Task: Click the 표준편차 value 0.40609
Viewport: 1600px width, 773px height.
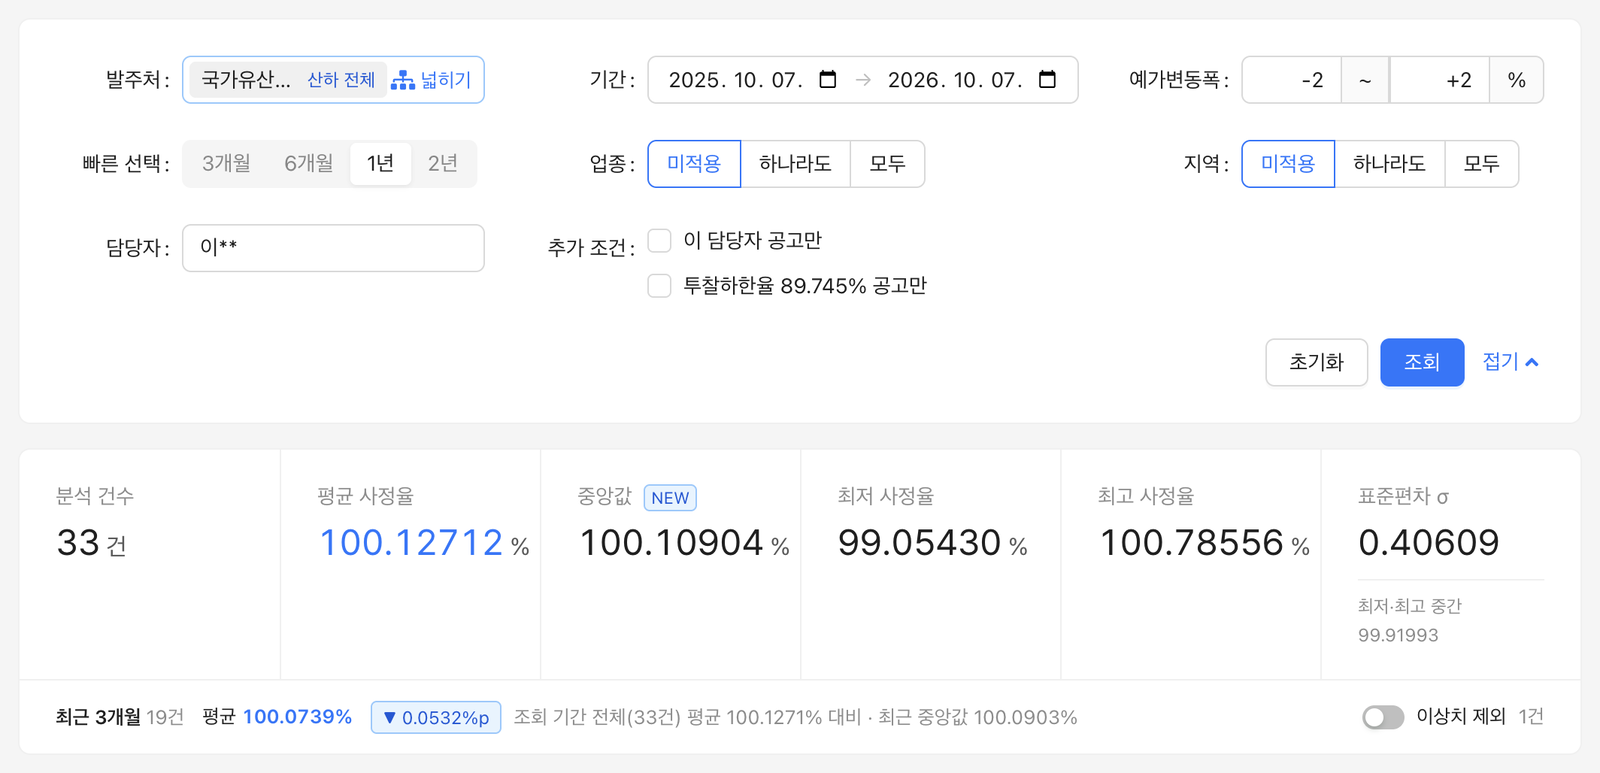Action: click(1429, 543)
